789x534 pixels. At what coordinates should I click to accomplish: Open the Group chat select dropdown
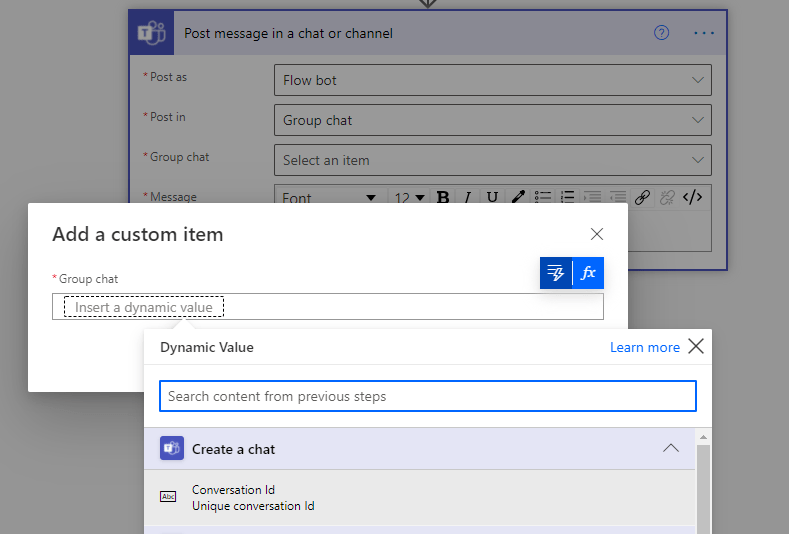(492, 160)
